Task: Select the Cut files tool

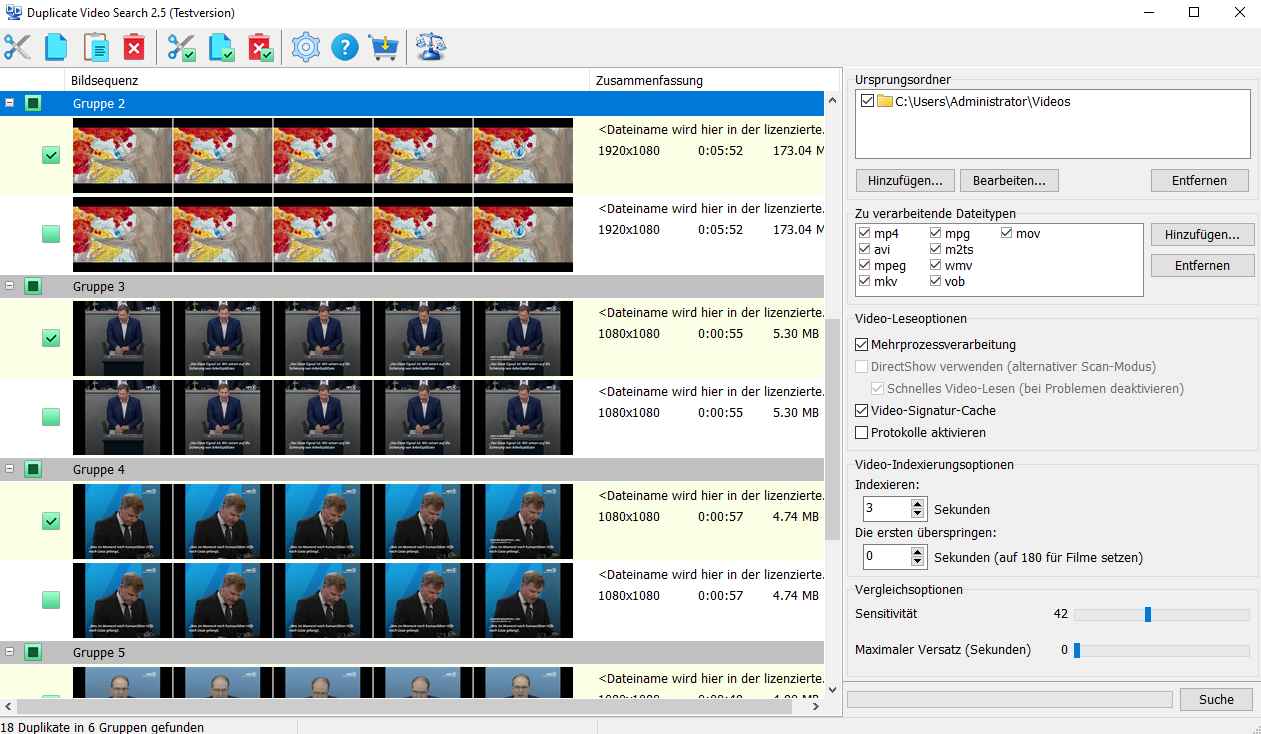Action: click(17, 46)
